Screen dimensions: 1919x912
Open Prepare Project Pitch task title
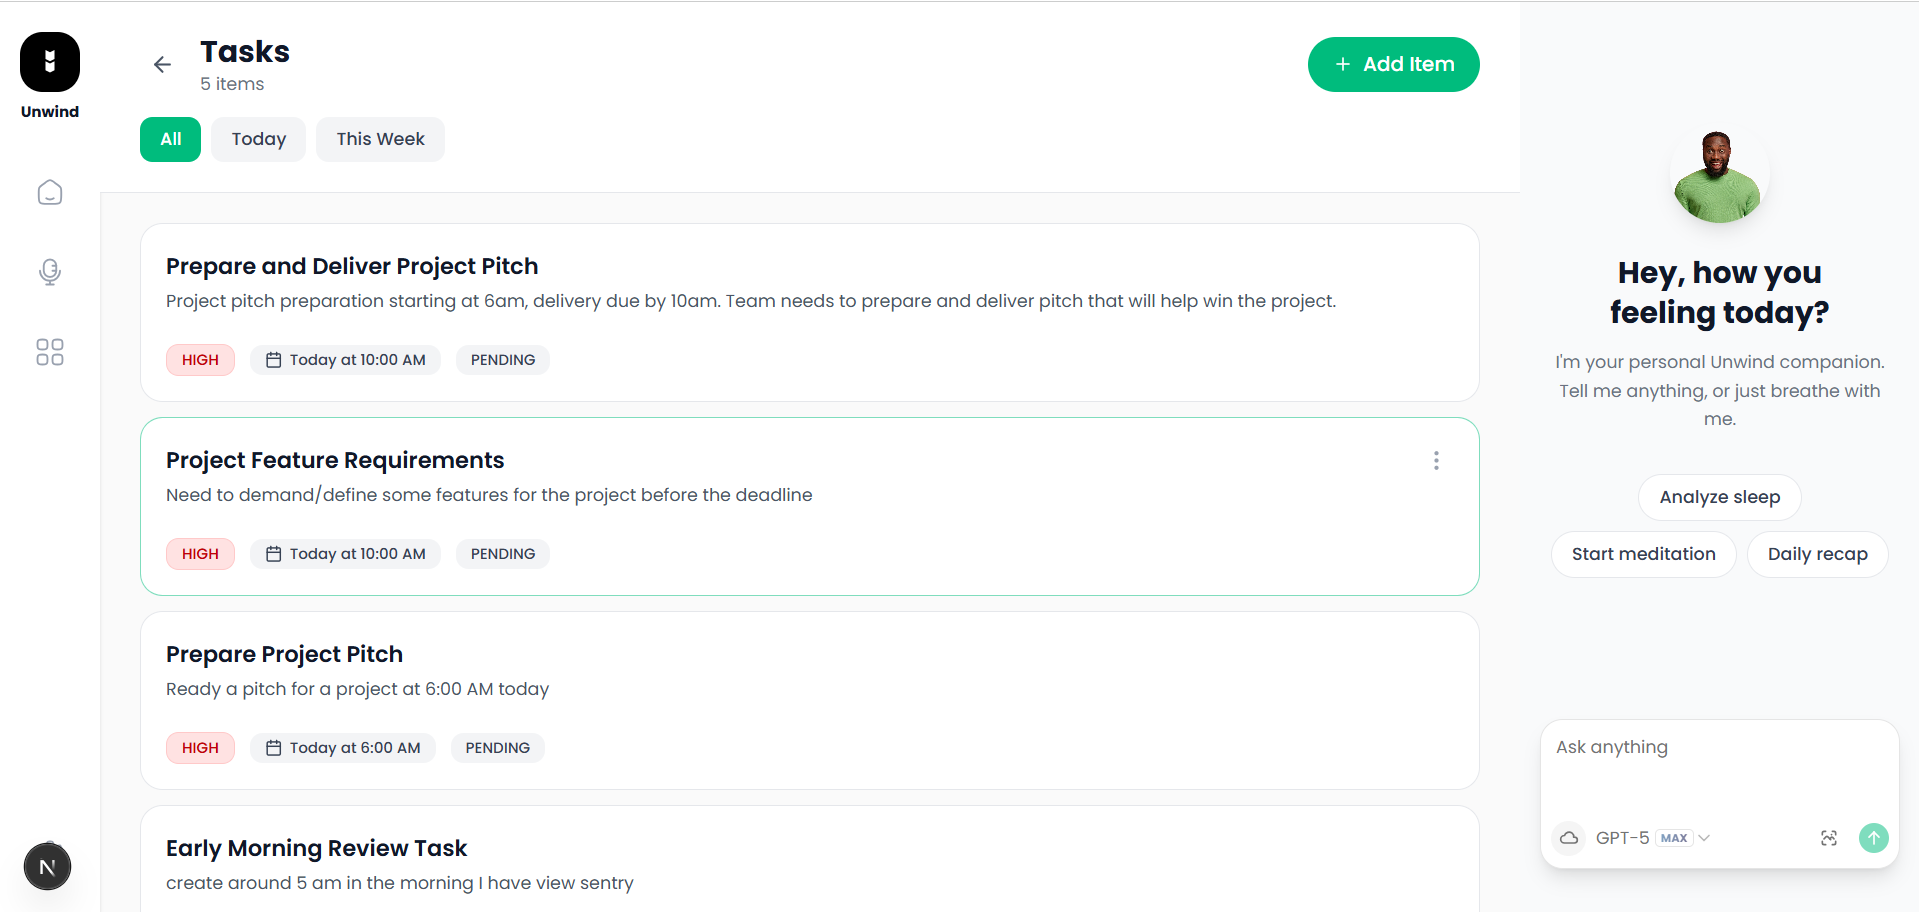pos(284,654)
